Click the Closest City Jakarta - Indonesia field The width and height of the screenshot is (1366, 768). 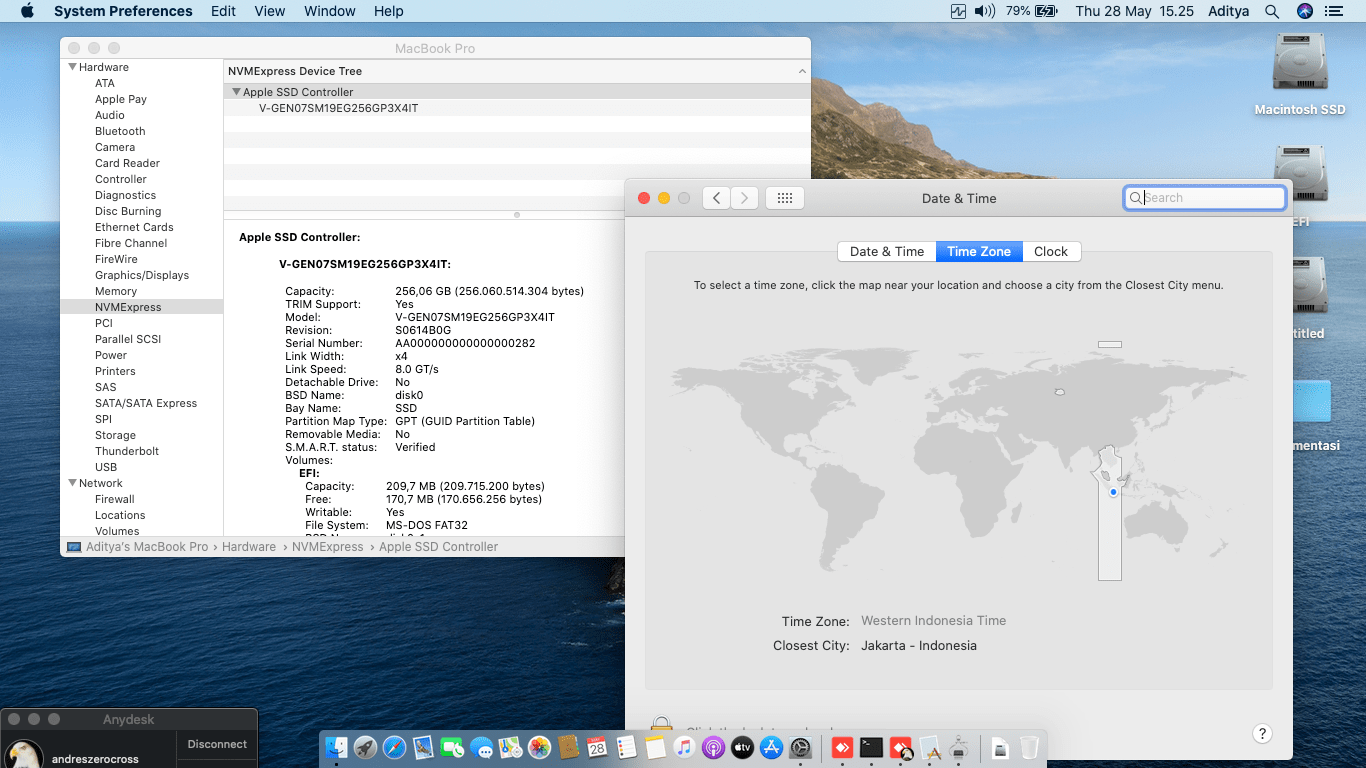click(x=919, y=646)
